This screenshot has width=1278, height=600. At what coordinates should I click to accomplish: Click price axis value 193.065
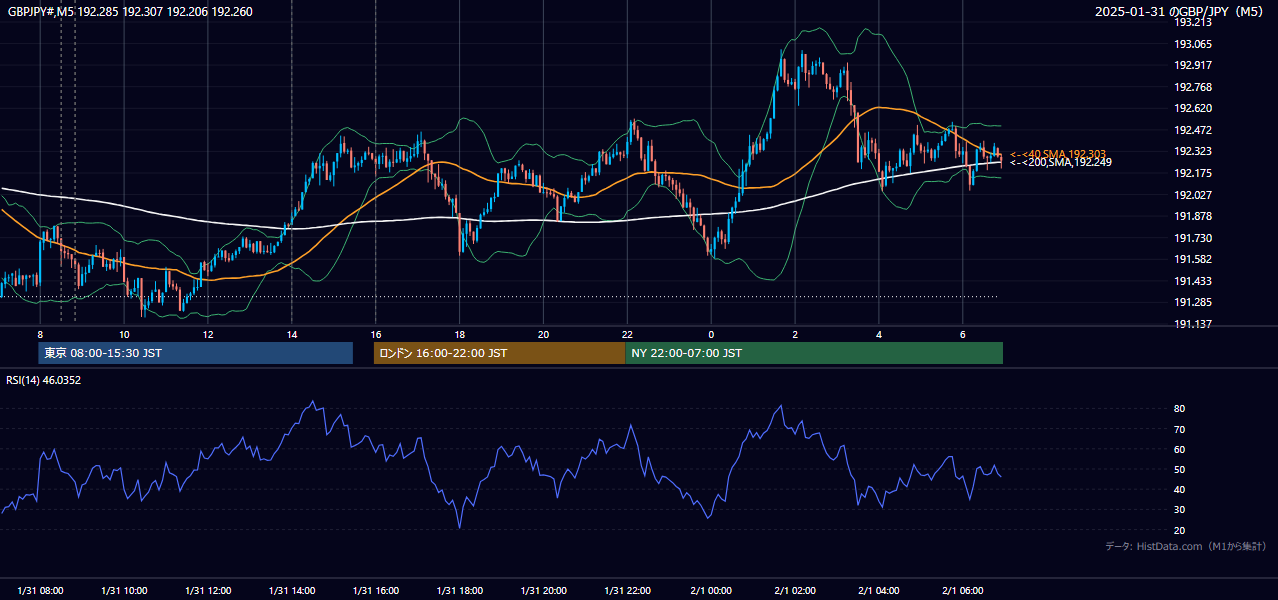point(1193,44)
